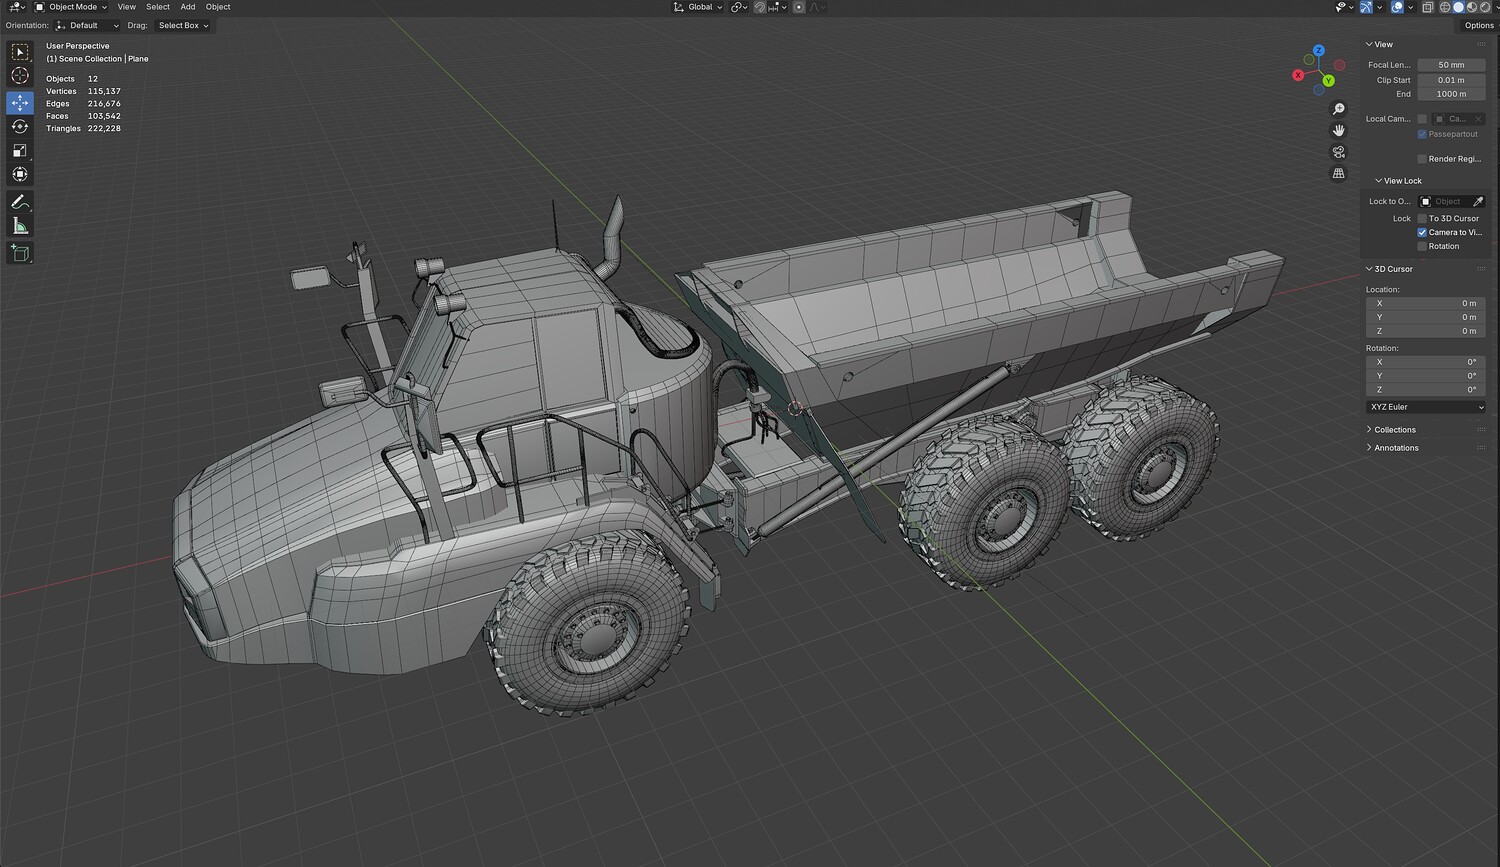Screen dimensions: 1500x867
Task: Open the editor type menu icon
Action: (16, 7)
